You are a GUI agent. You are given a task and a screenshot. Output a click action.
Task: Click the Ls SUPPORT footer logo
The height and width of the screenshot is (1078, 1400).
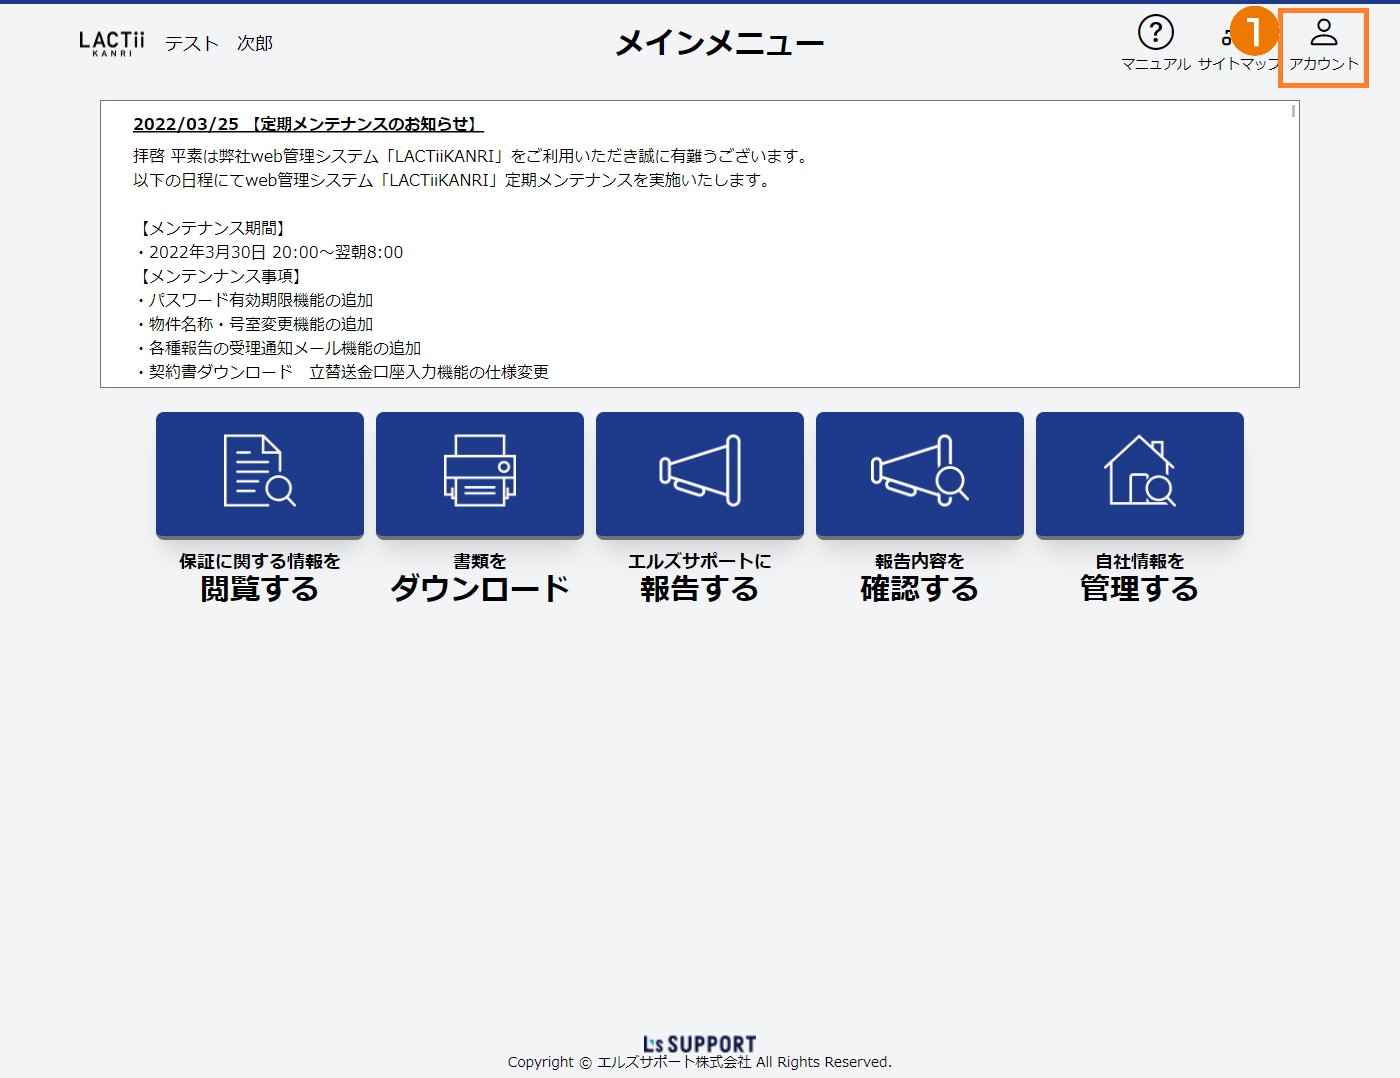700,1044
